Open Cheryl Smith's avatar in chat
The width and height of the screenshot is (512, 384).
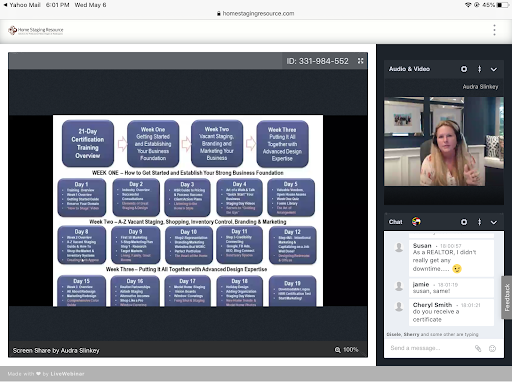click(399, 306)
